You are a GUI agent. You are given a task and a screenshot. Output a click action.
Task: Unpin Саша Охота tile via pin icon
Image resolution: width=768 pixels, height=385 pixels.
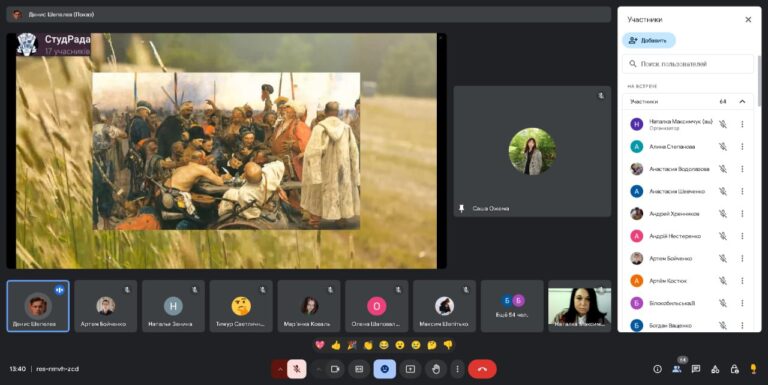coord(461,208)
